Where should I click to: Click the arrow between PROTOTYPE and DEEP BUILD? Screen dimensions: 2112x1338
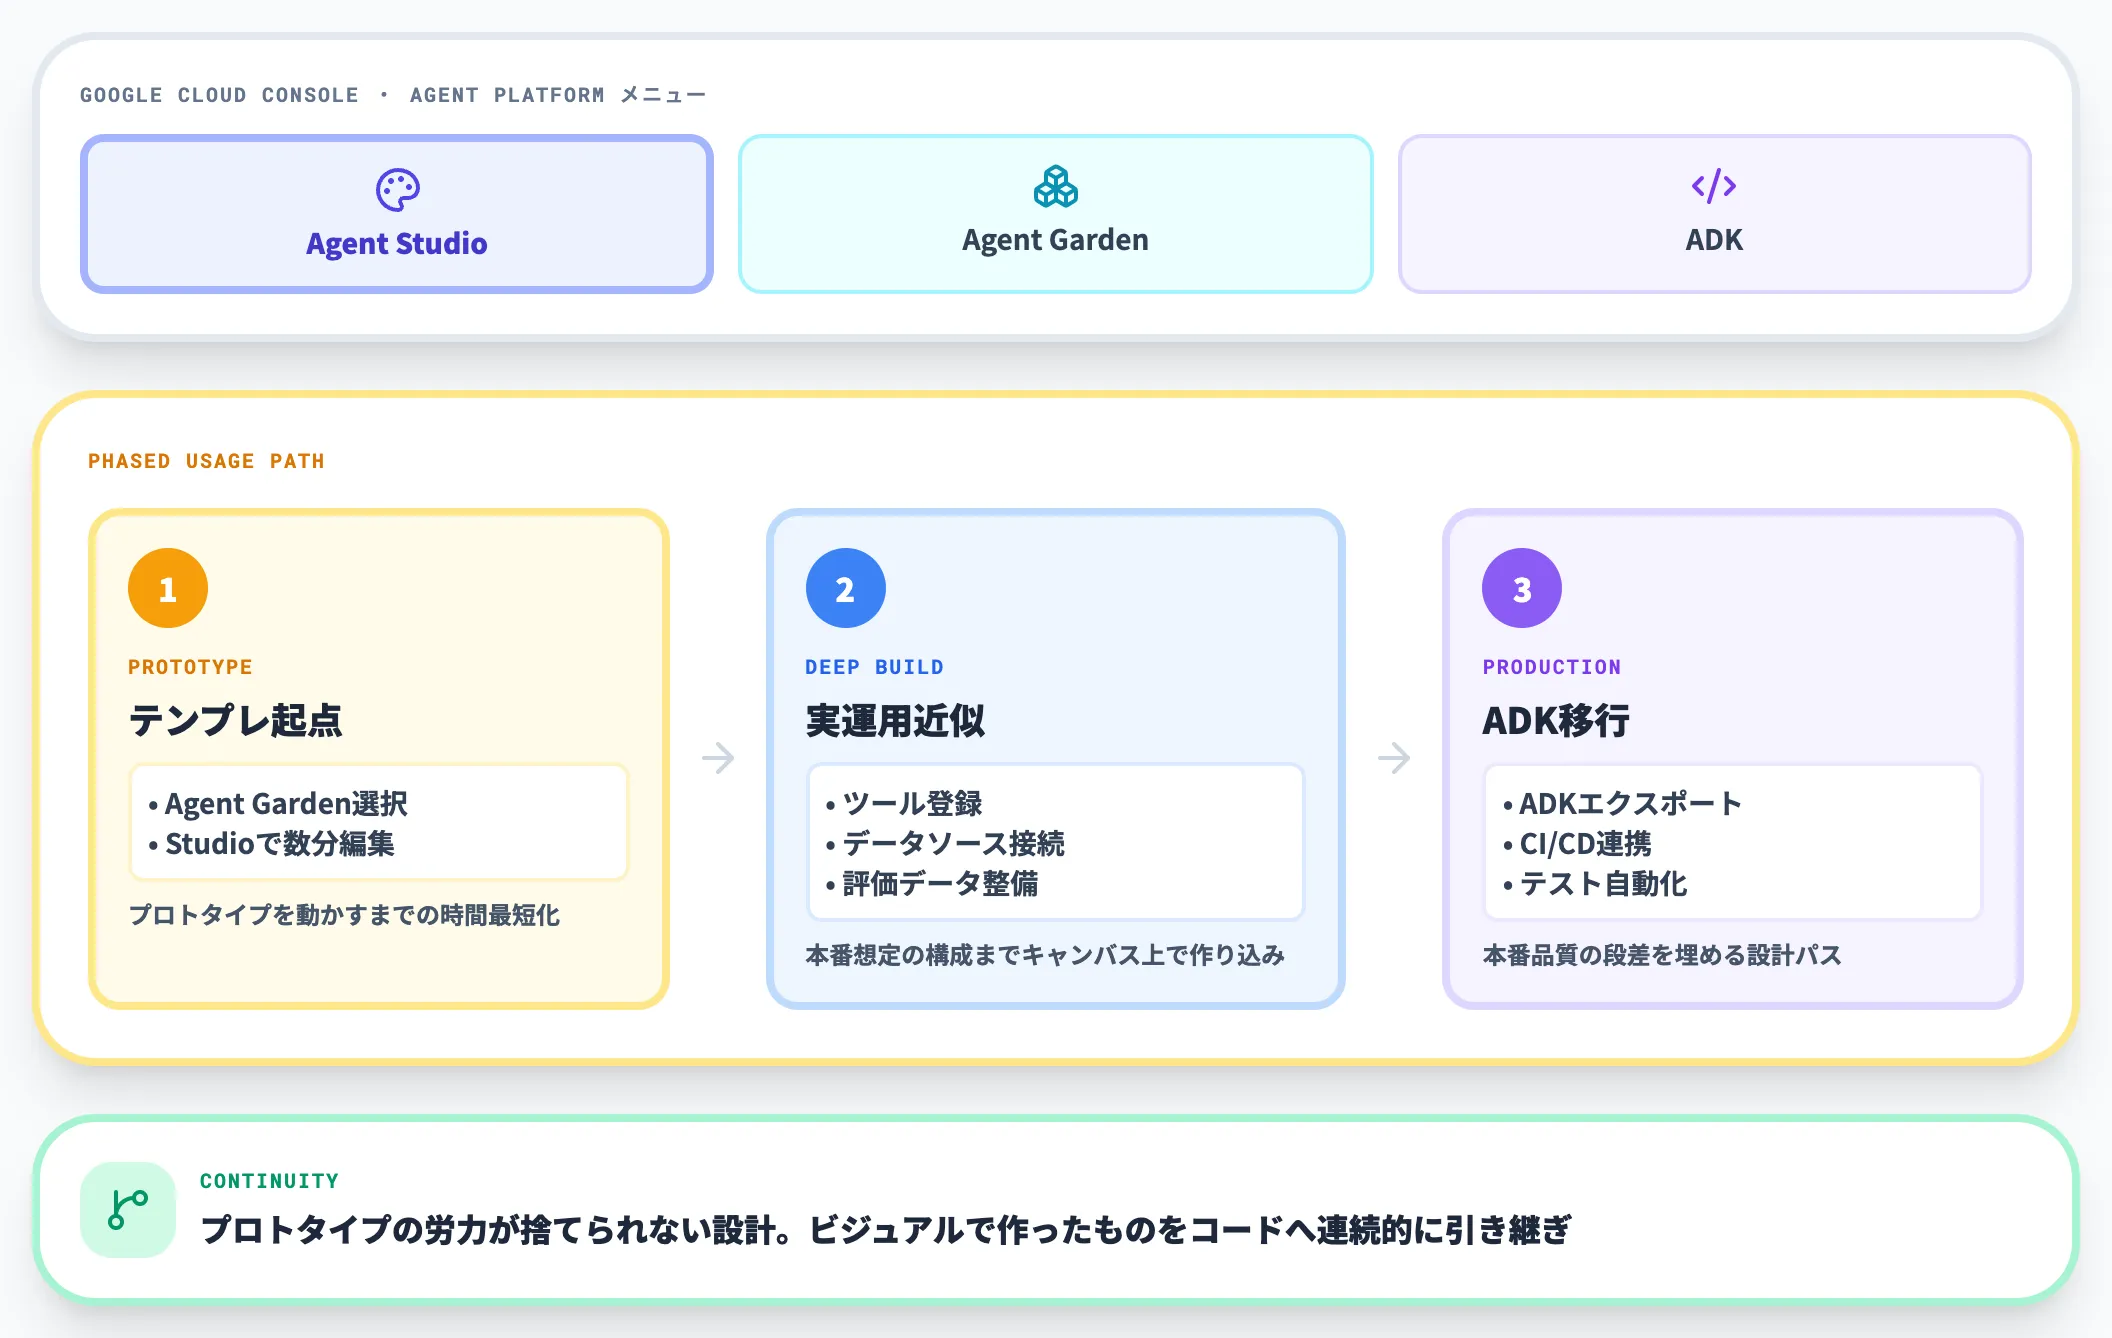coord(718,758)
